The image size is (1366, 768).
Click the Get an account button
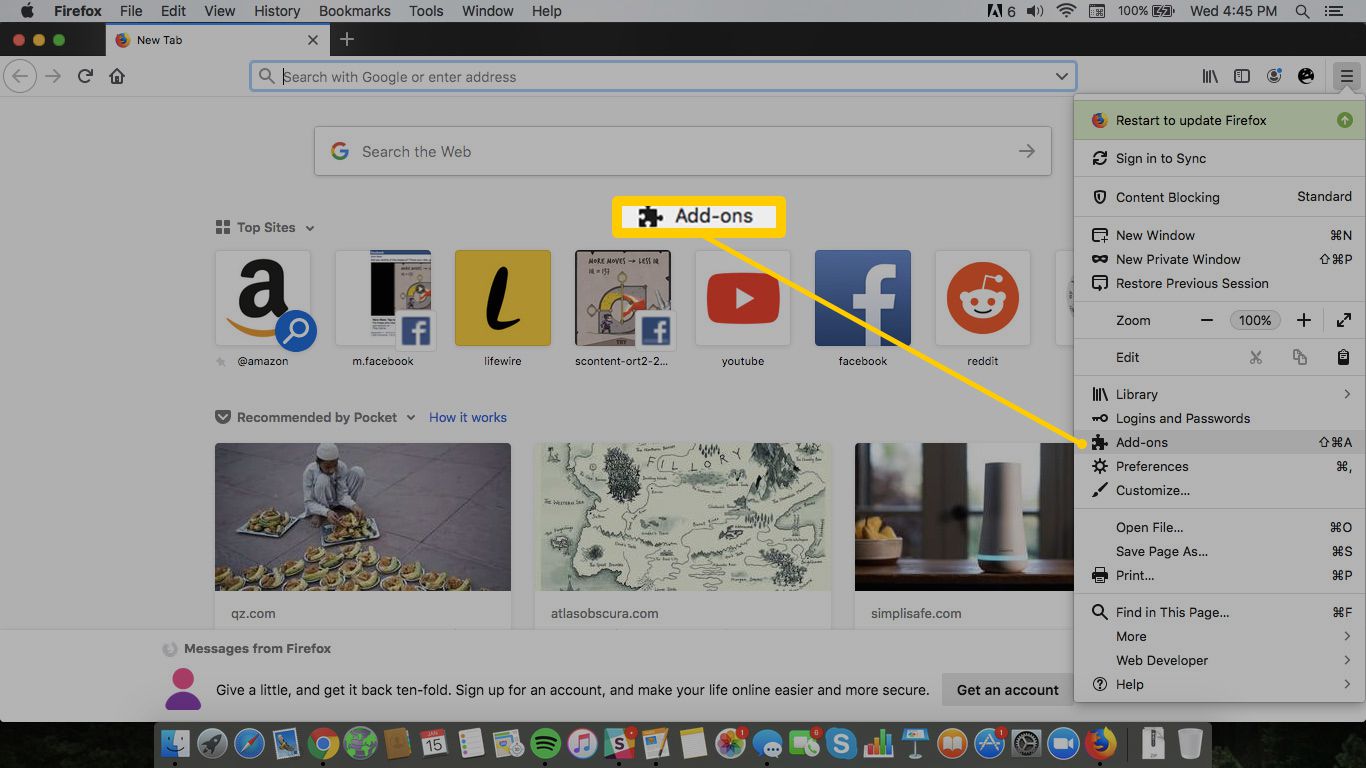[x=1007, y=690]
